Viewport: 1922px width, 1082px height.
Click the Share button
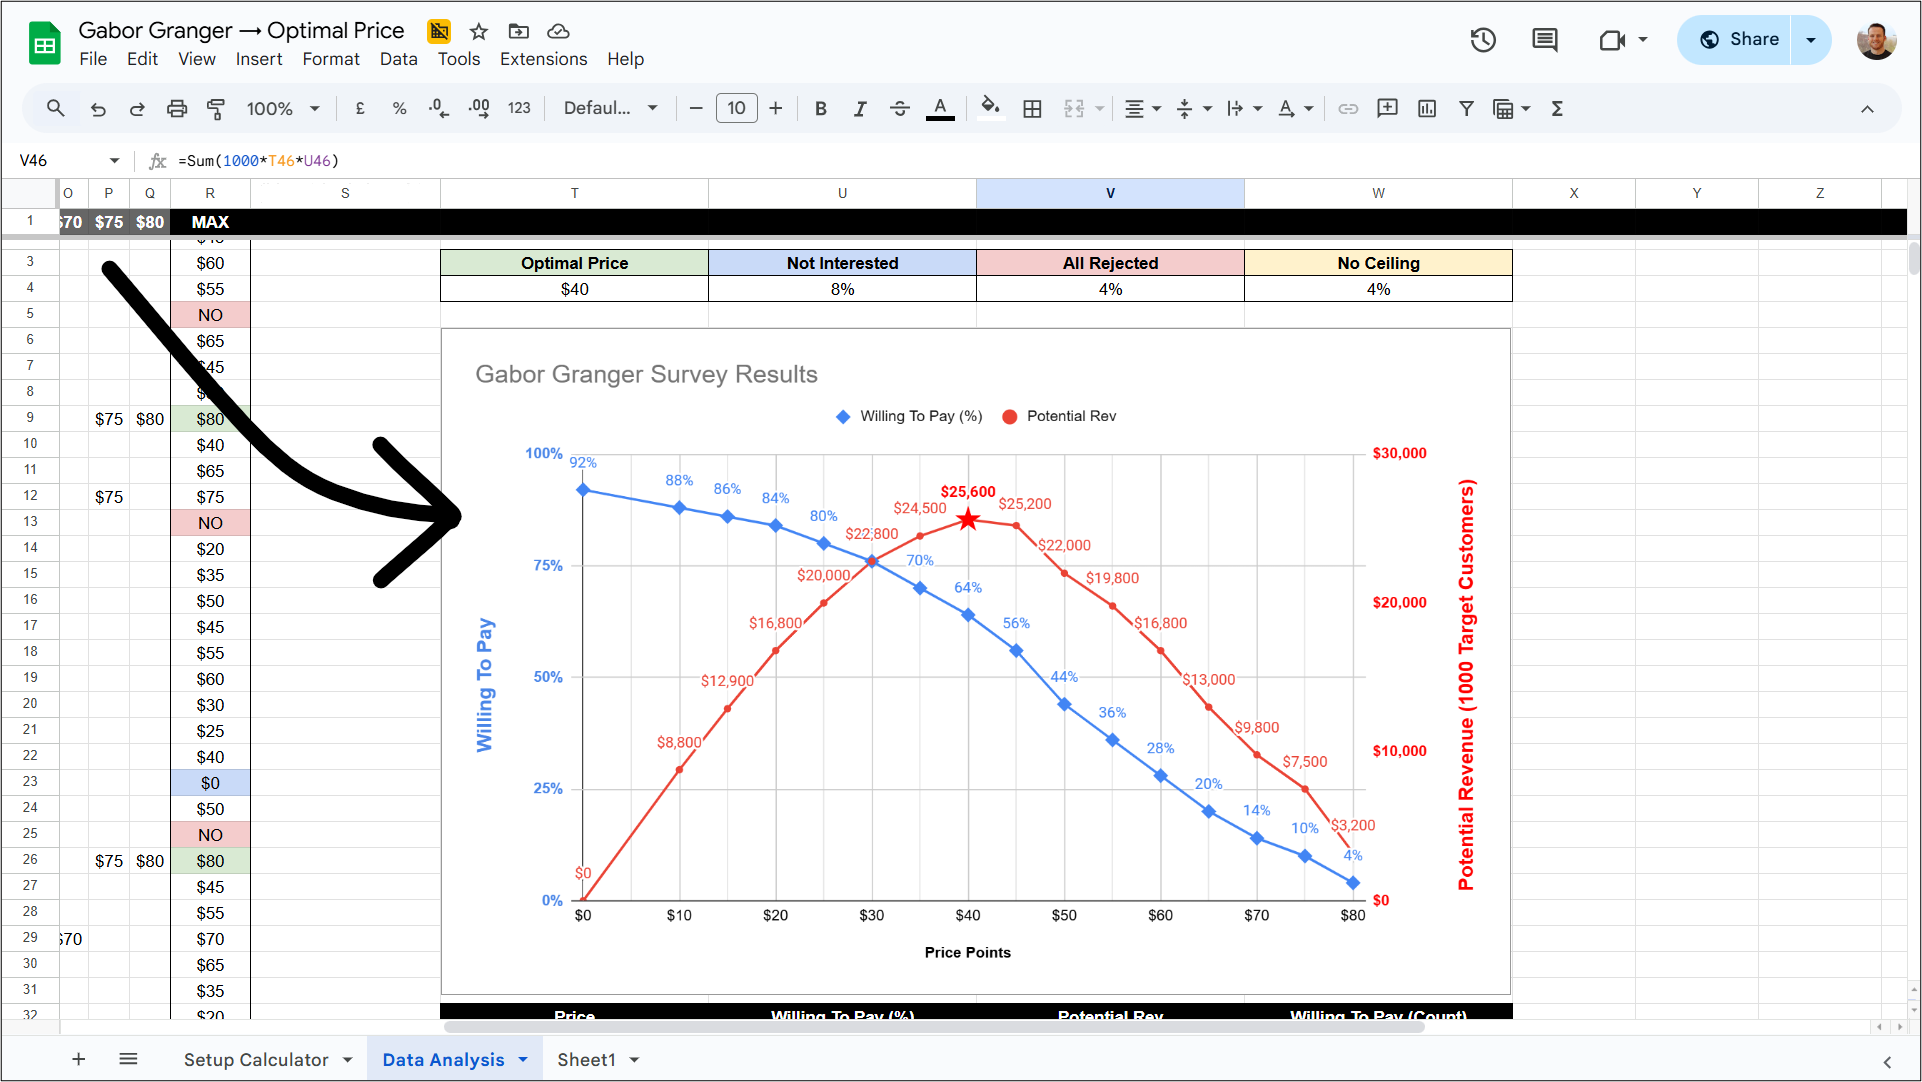pos(1738,40)
